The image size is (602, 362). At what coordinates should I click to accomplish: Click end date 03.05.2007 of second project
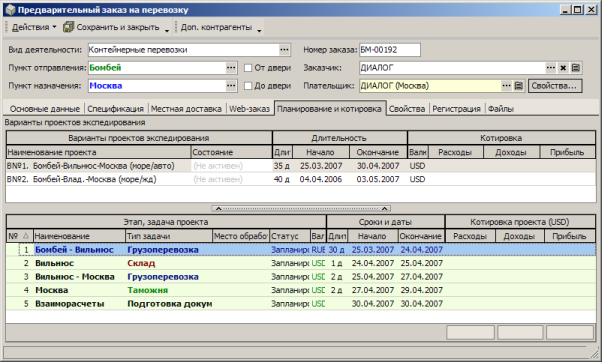click(x=378, y=179)
